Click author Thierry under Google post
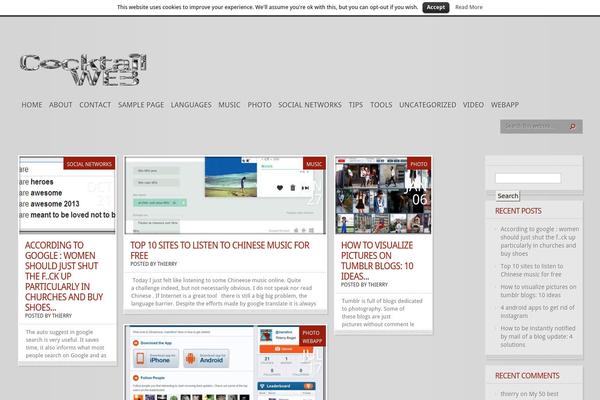The image size is (600, 400). pyautogui.click(x=62, y=316)
